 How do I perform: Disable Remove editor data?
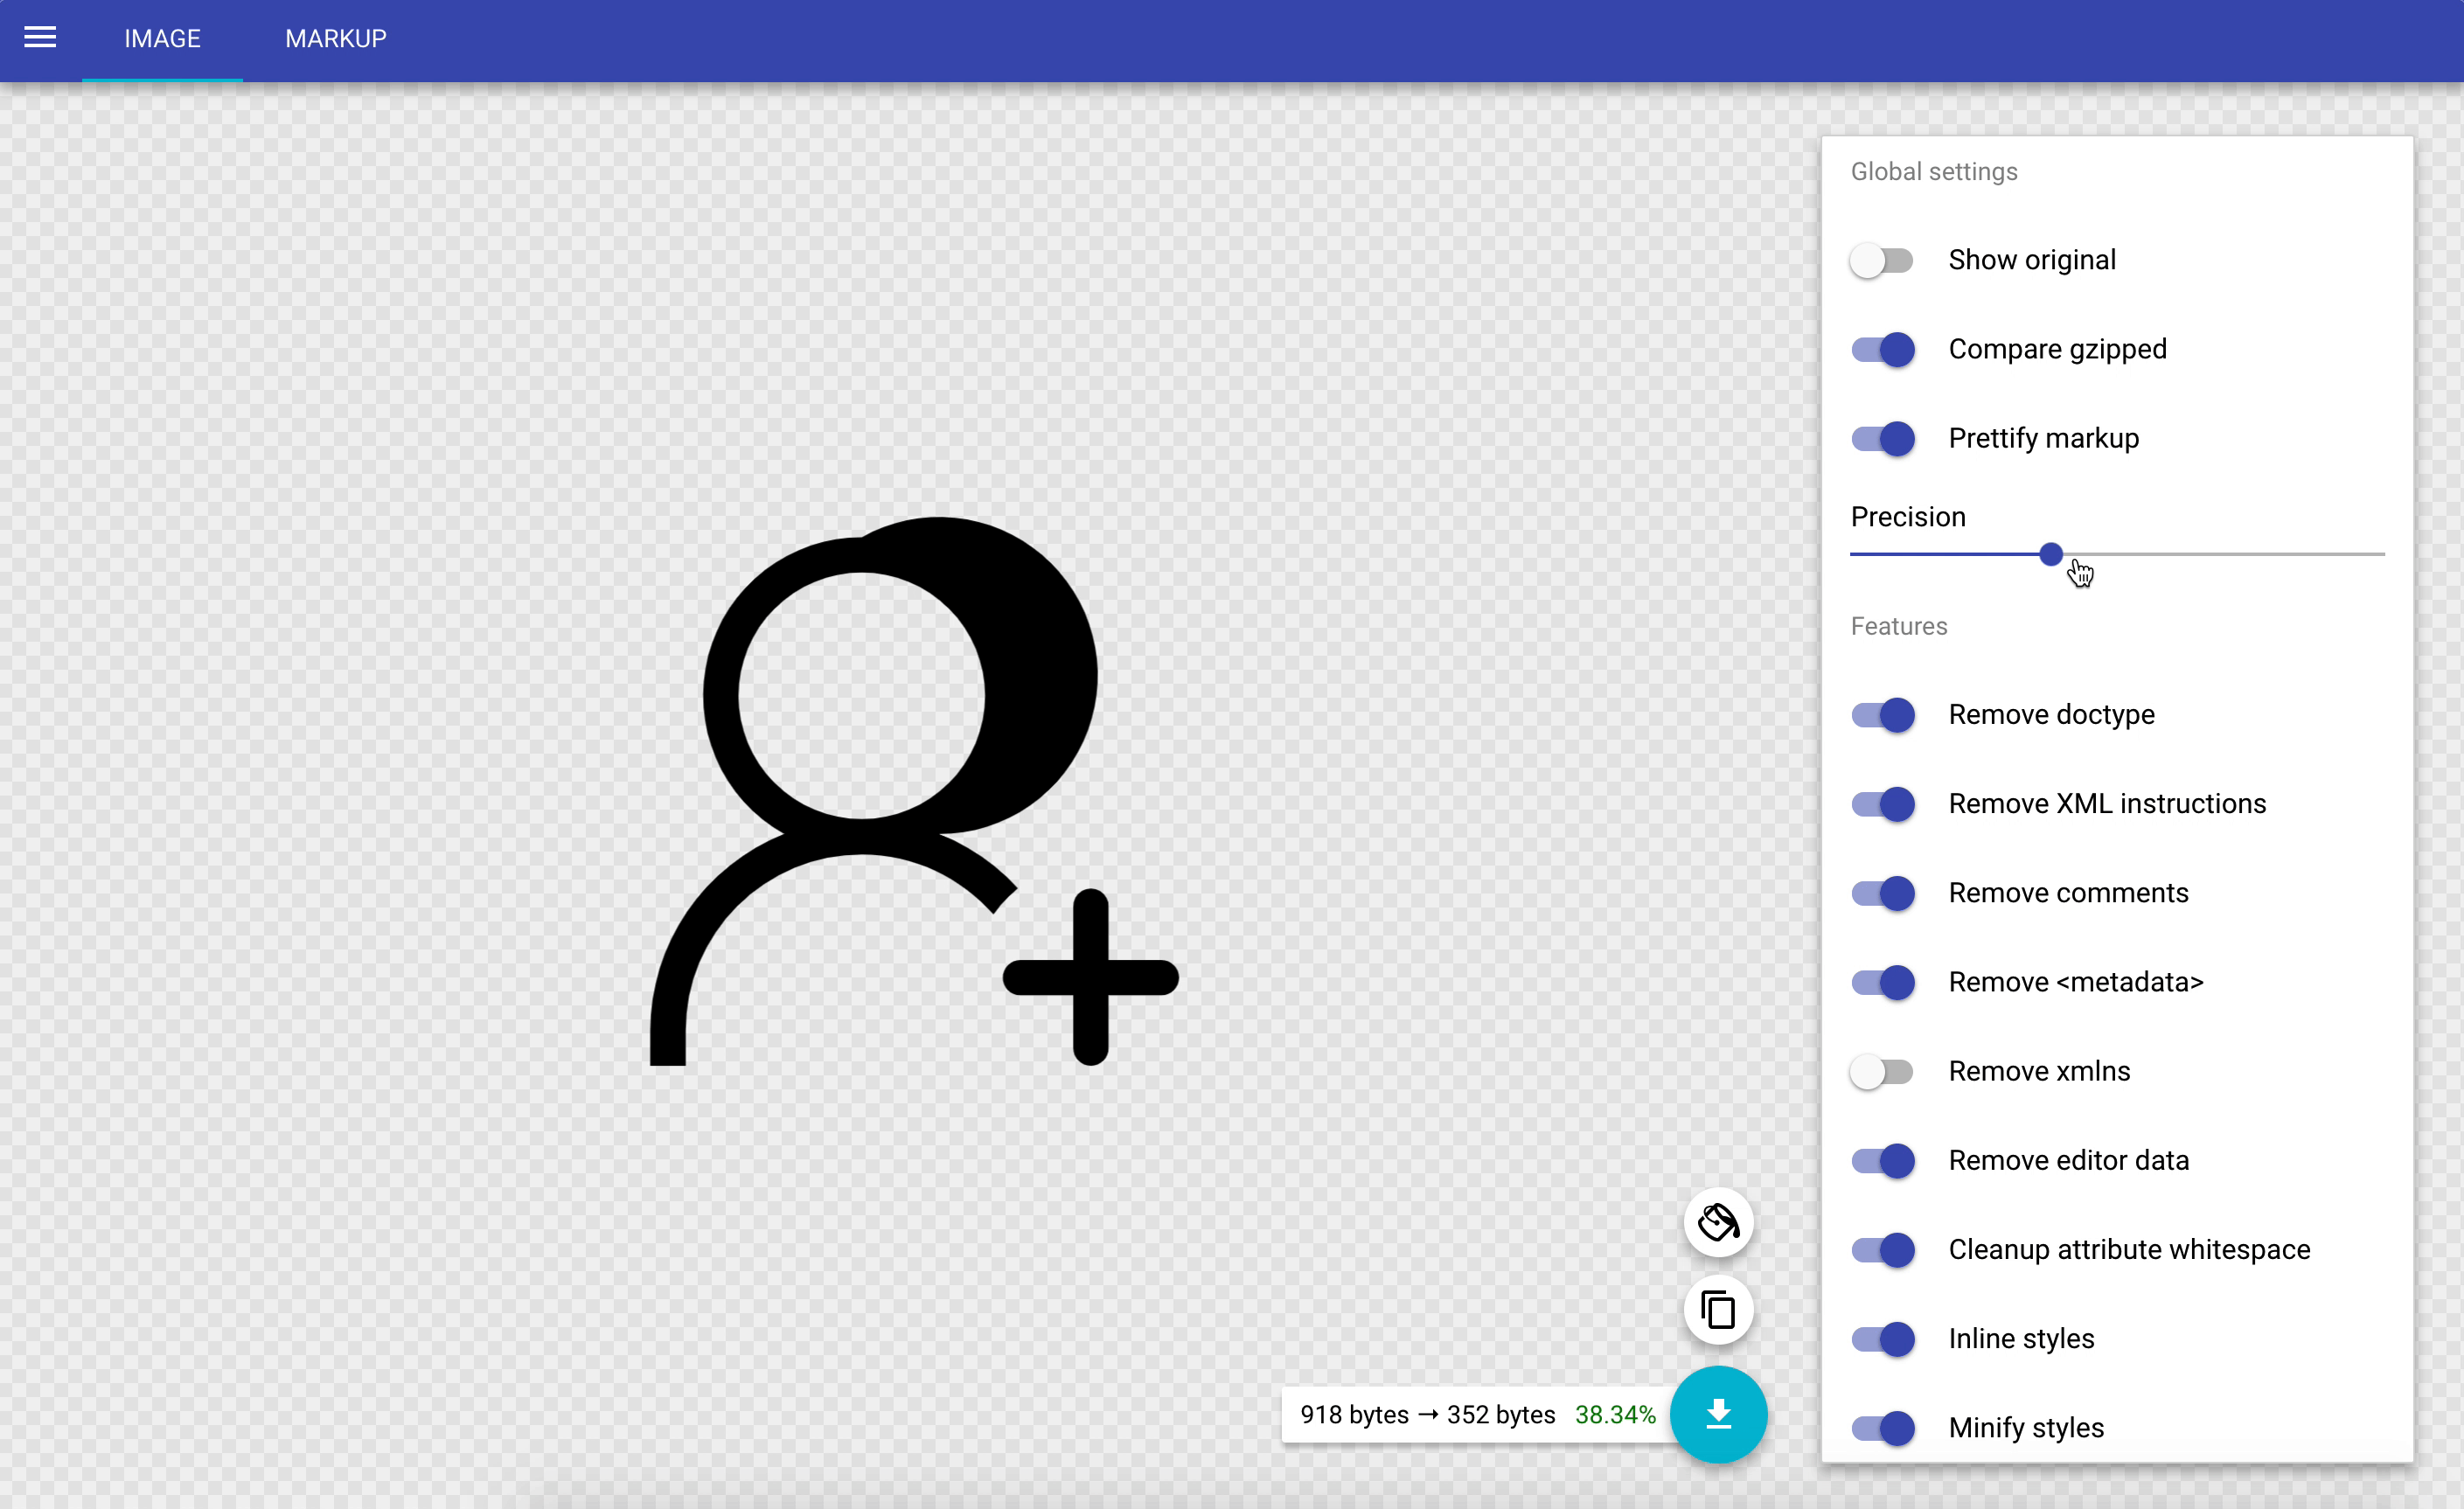[1883, 1160]
